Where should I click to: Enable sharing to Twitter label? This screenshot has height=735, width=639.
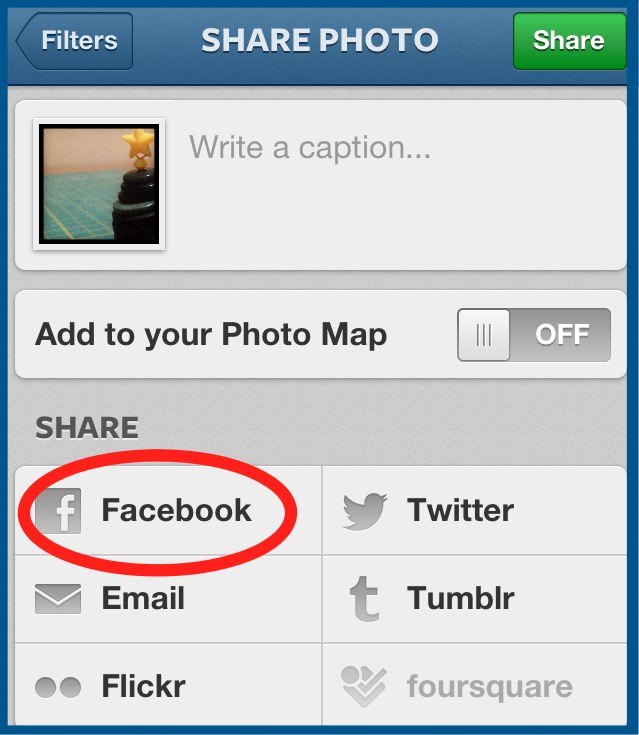click(460, 510)
